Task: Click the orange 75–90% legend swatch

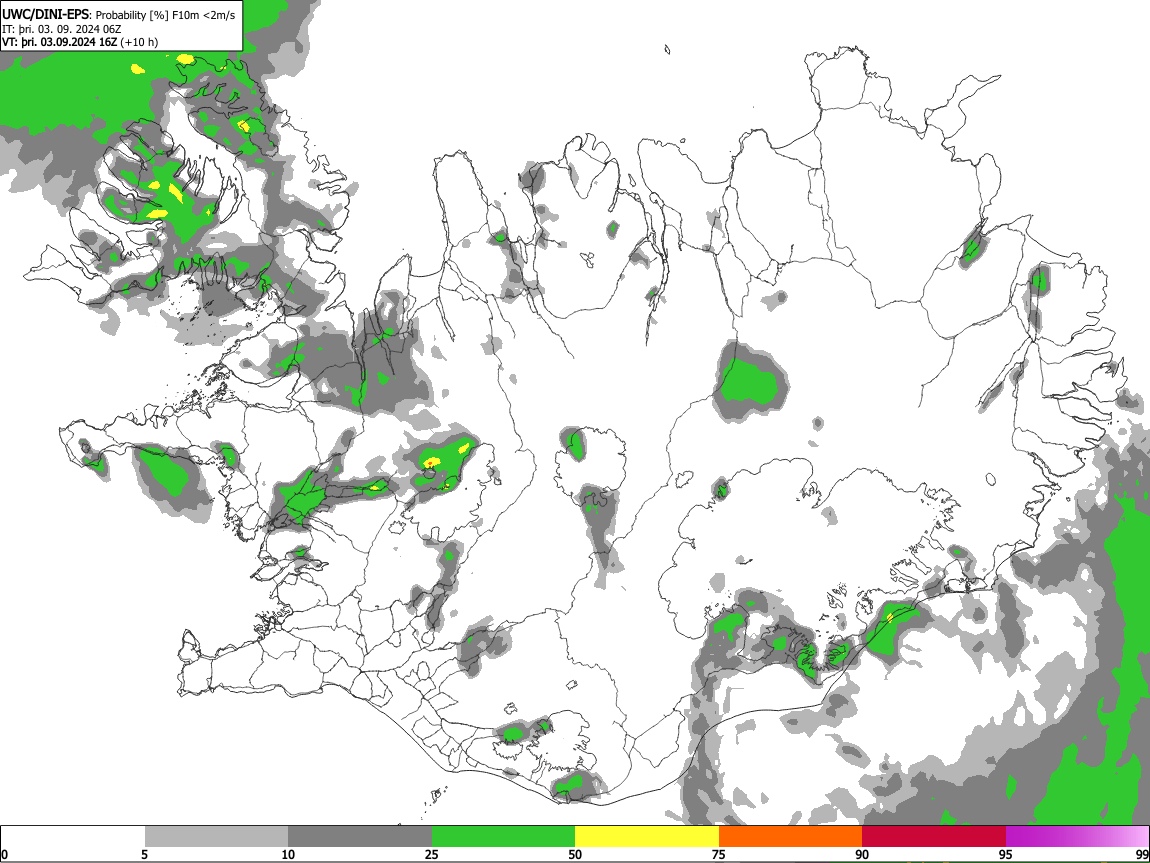Action: coord(790,837)
